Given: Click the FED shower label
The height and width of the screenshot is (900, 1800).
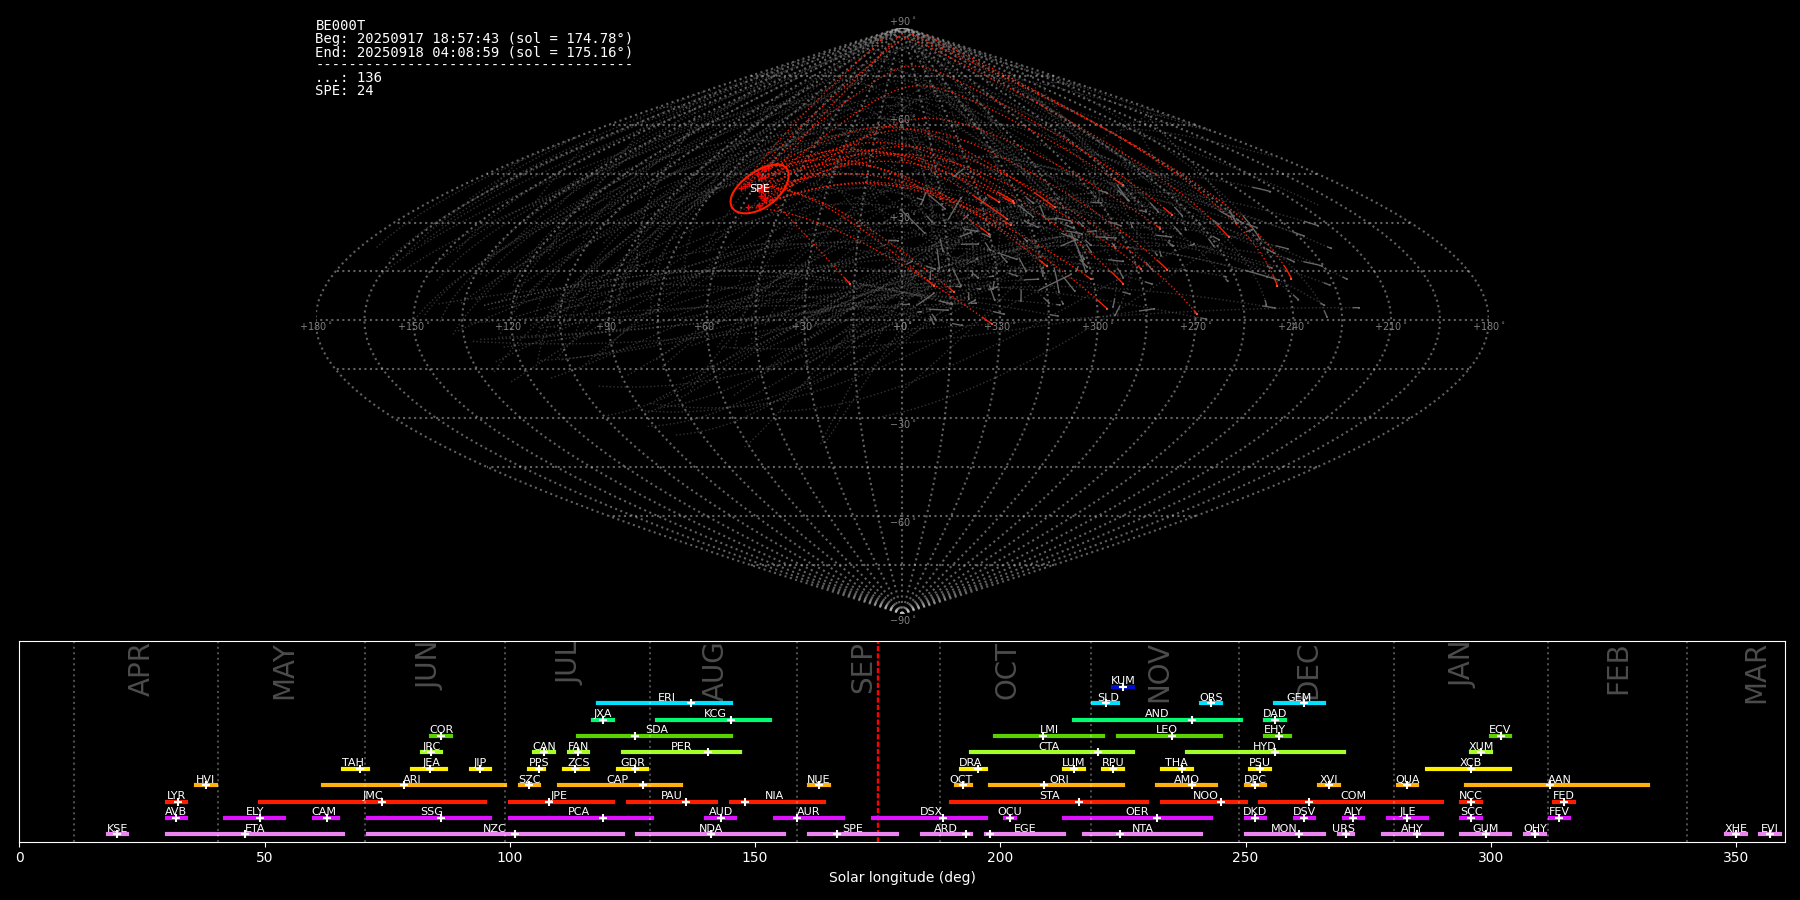Looking at the screenshot, I should point(1563,796).
